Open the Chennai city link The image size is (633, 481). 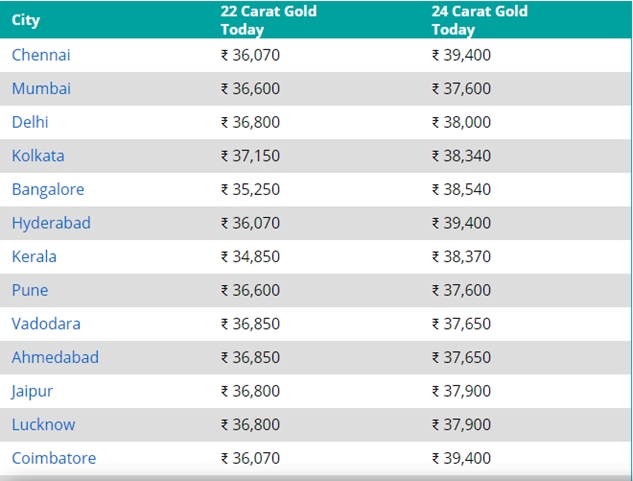[41, 55]
